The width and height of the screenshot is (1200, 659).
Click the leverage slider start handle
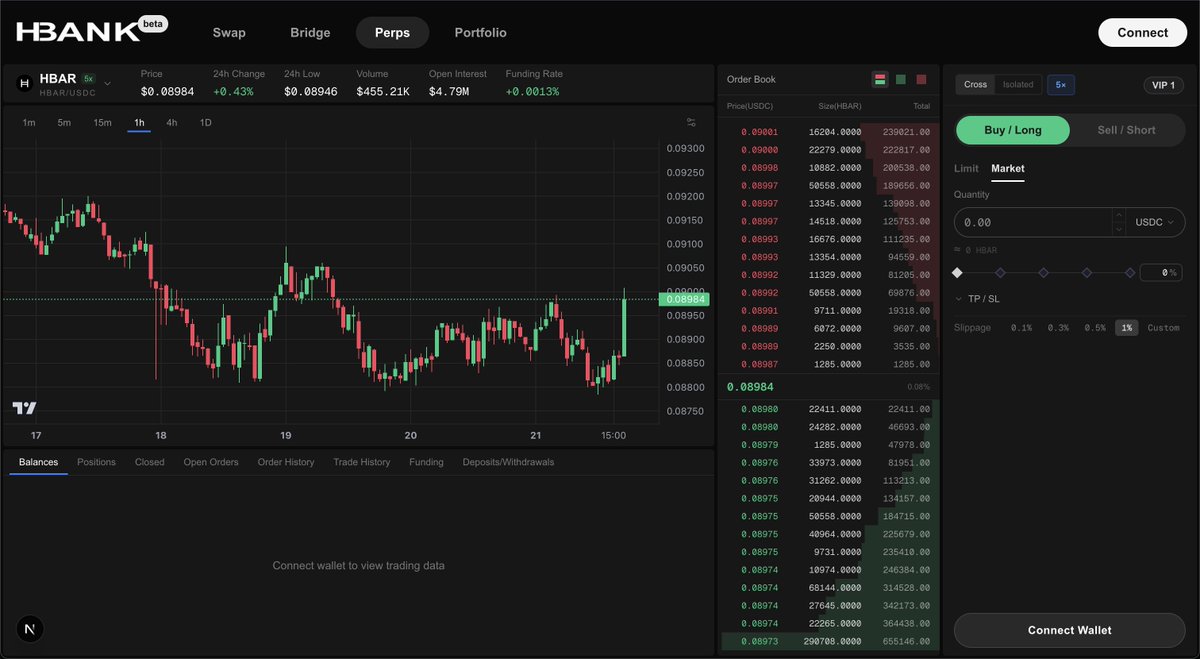coord(957,272)
